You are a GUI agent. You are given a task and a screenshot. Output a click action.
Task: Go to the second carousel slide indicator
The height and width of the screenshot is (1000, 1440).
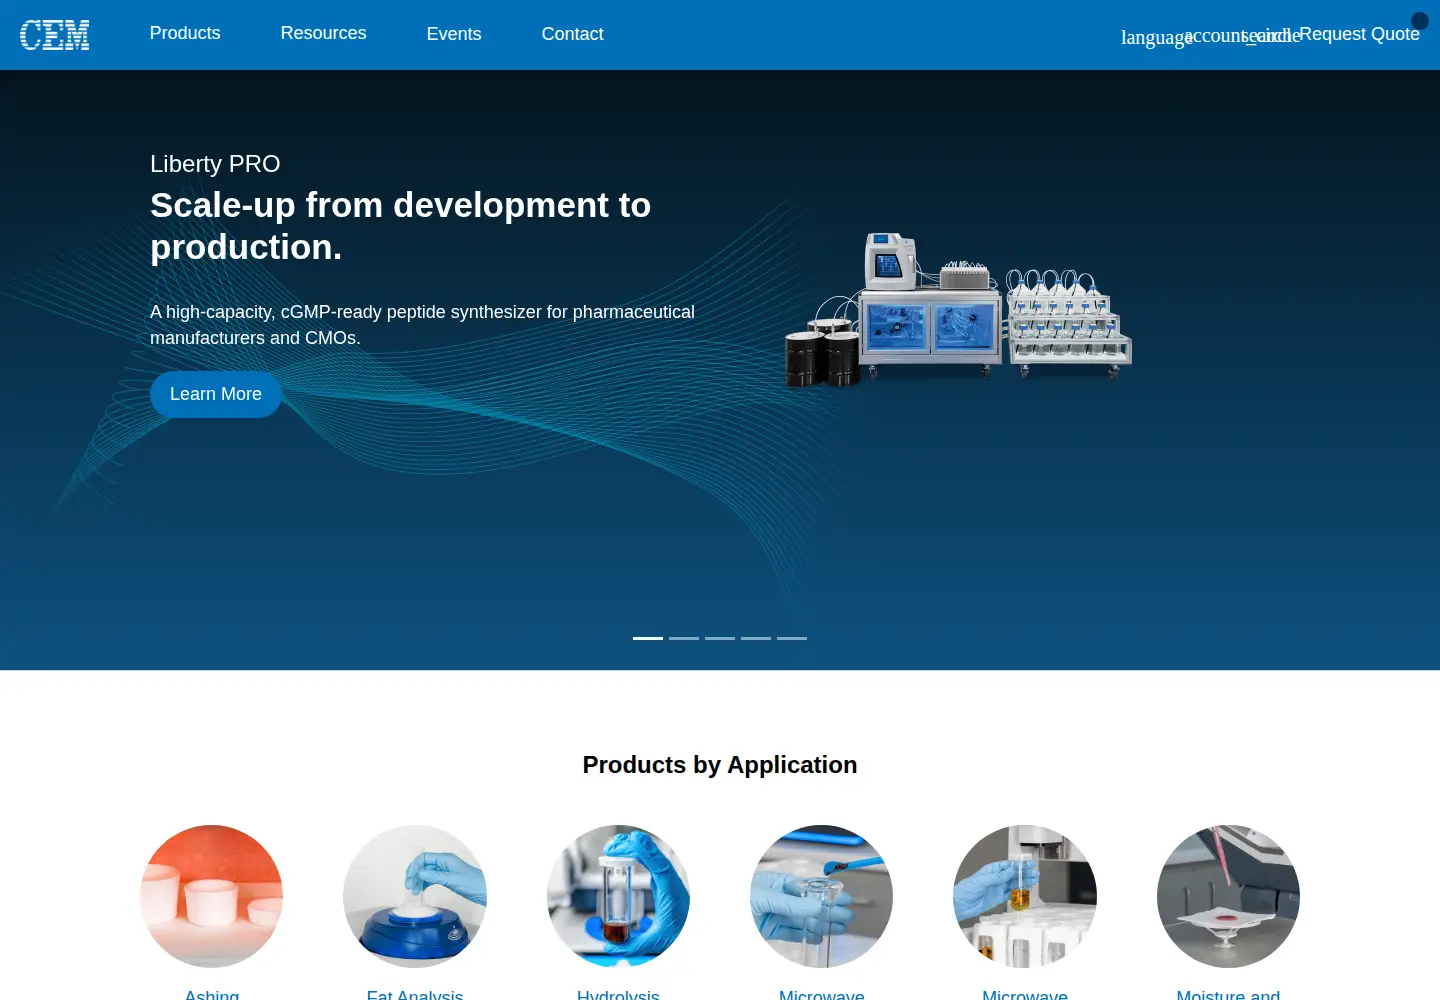(x=684, y=638)
